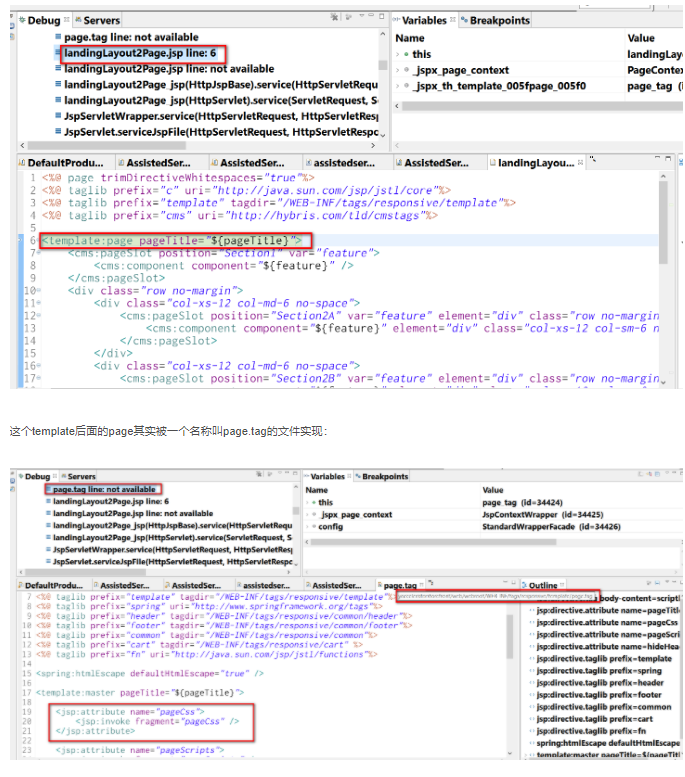685x777 pixels.
Task: Switch to Breakpoints tab in first screenshot
Action: [495, 20]
